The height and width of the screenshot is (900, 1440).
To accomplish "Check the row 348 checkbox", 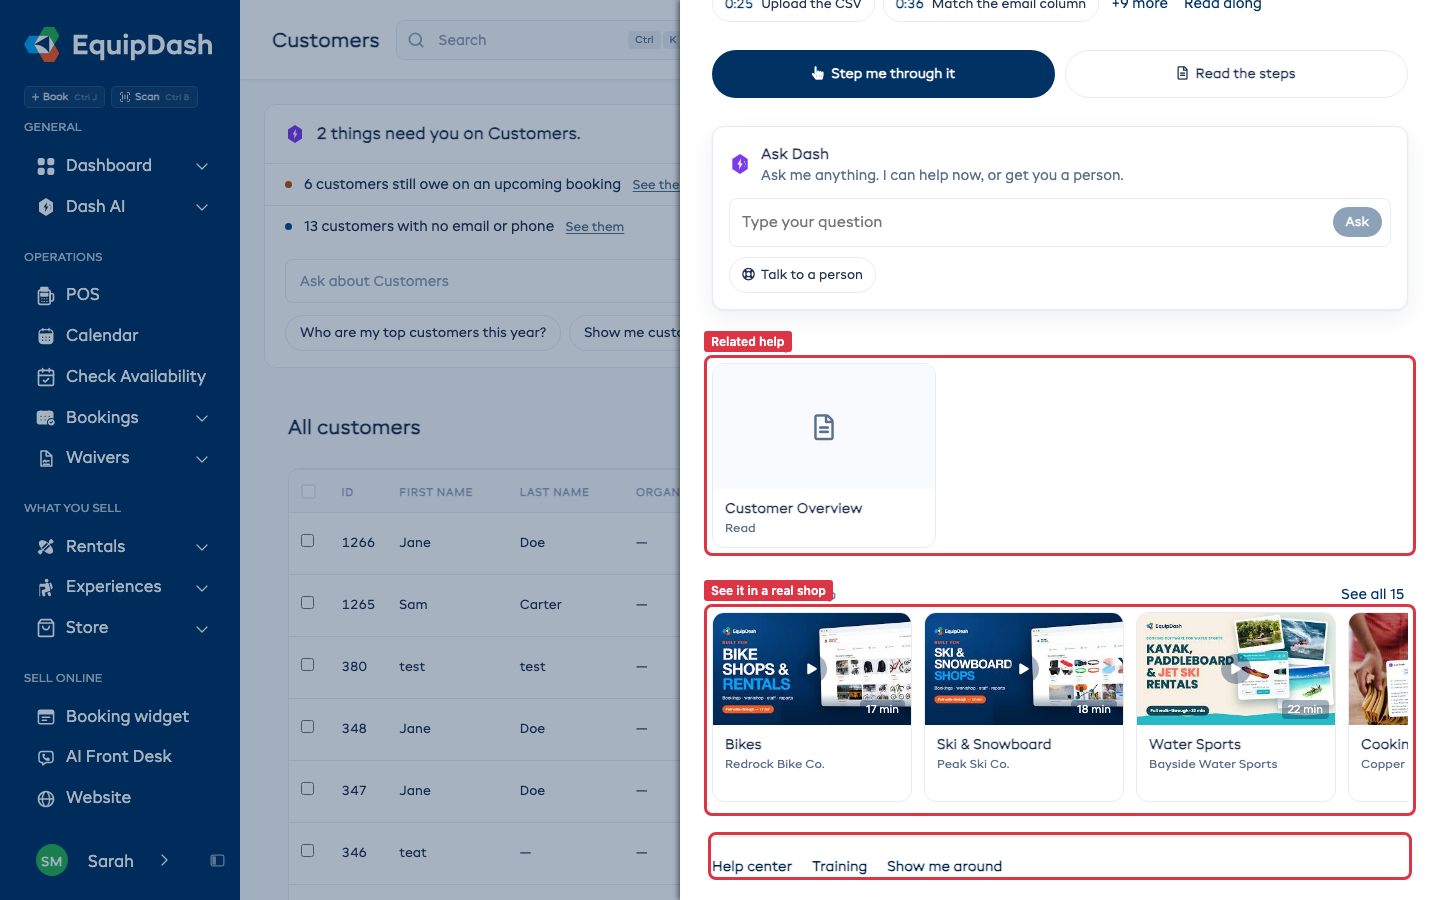I will 308,727.
